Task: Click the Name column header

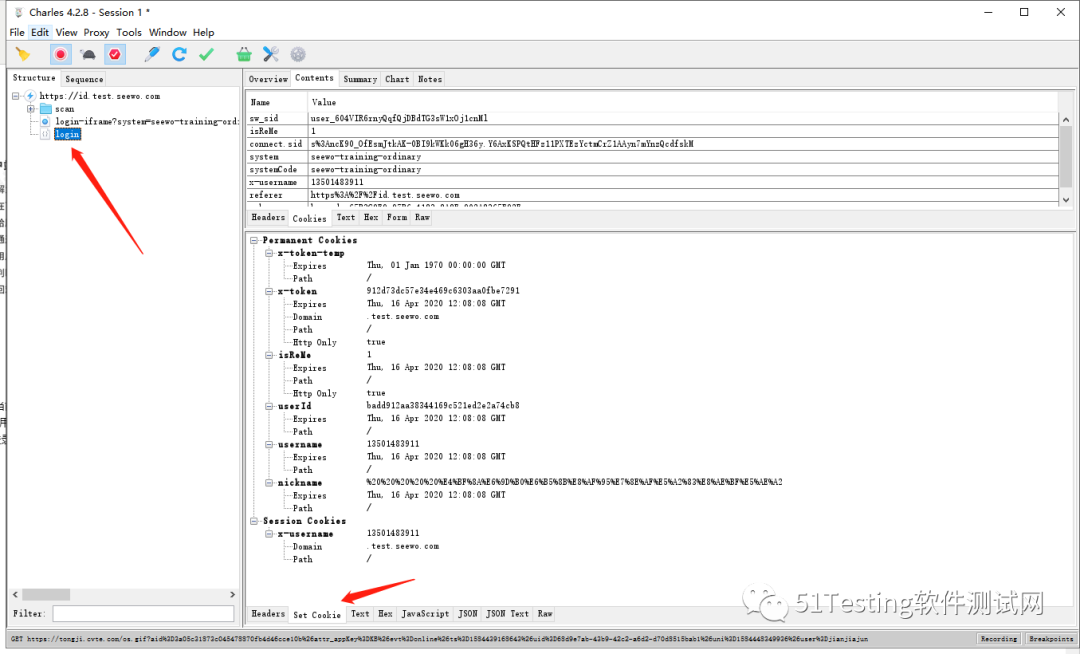Action: [x=277, y=102]
